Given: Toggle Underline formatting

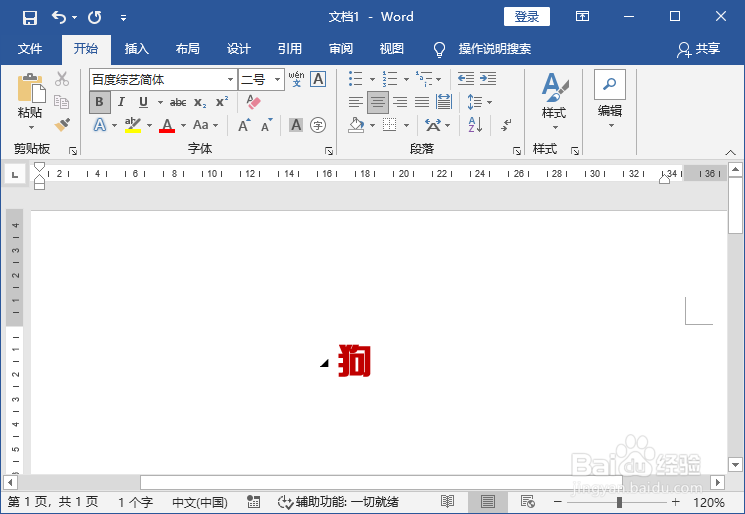Looking at the screenshot, I should tap(143, 102).
